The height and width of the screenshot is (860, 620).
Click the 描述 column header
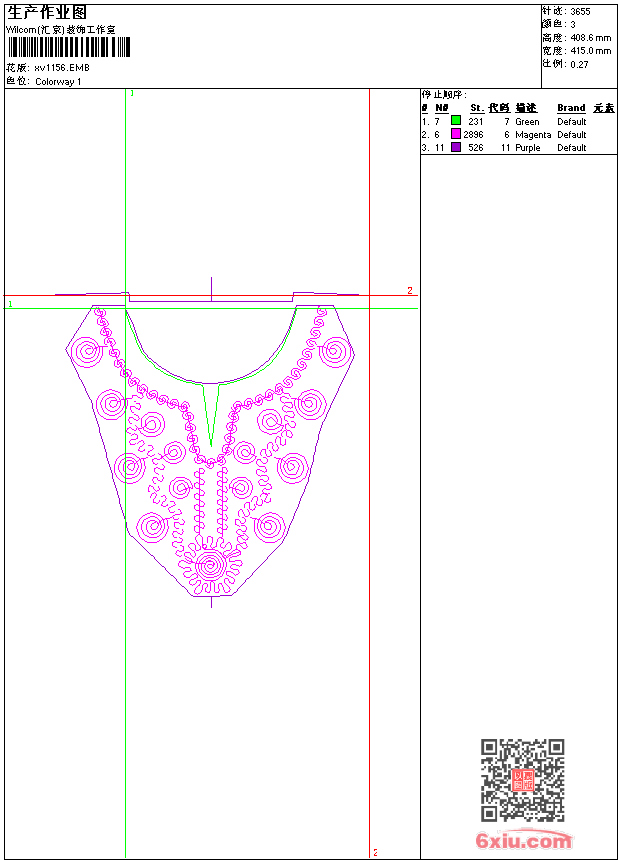pos(526,108)
